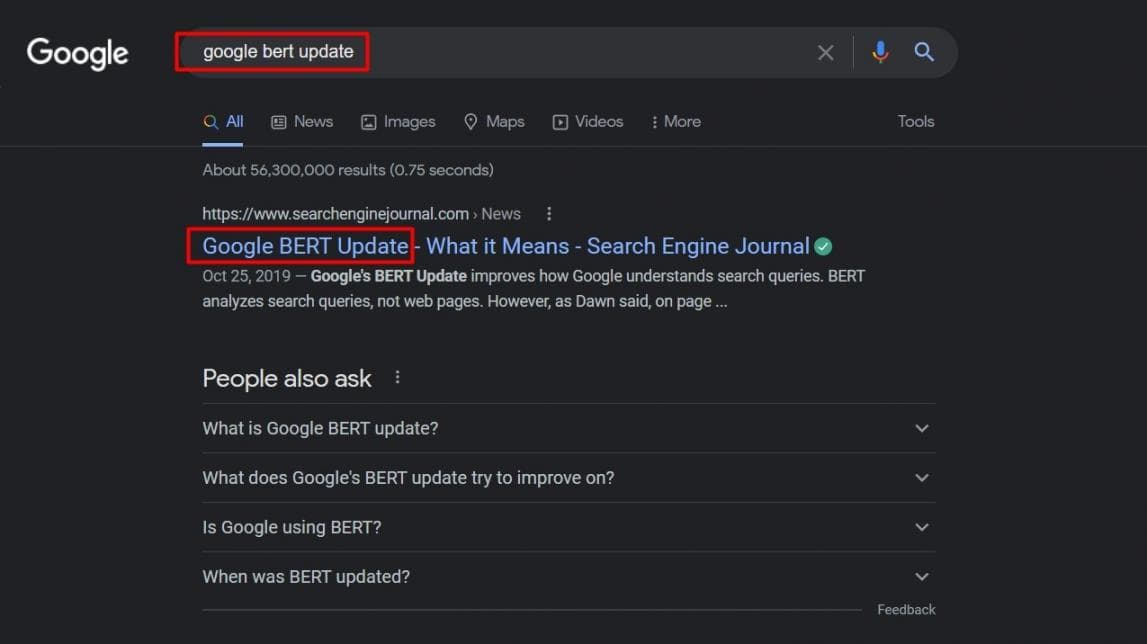Click the Google logo
Image resolution: width=1147 pixels, height=644 pixels.
coord(77,53)
